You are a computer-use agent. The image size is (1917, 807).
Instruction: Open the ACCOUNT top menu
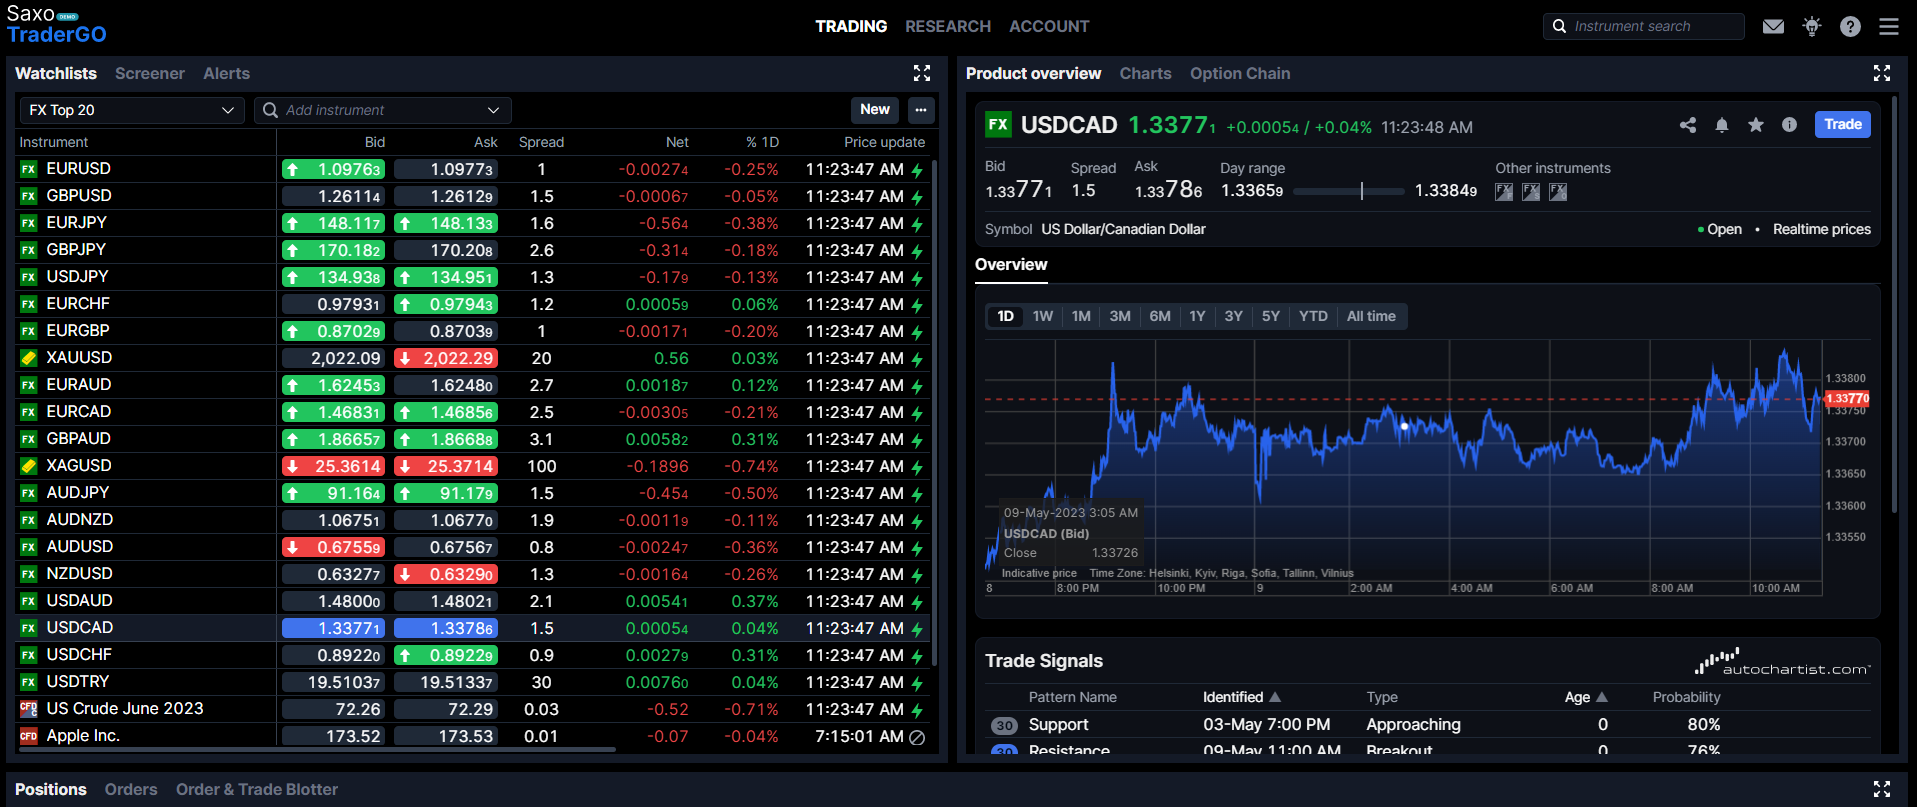tap(1049, 26)
